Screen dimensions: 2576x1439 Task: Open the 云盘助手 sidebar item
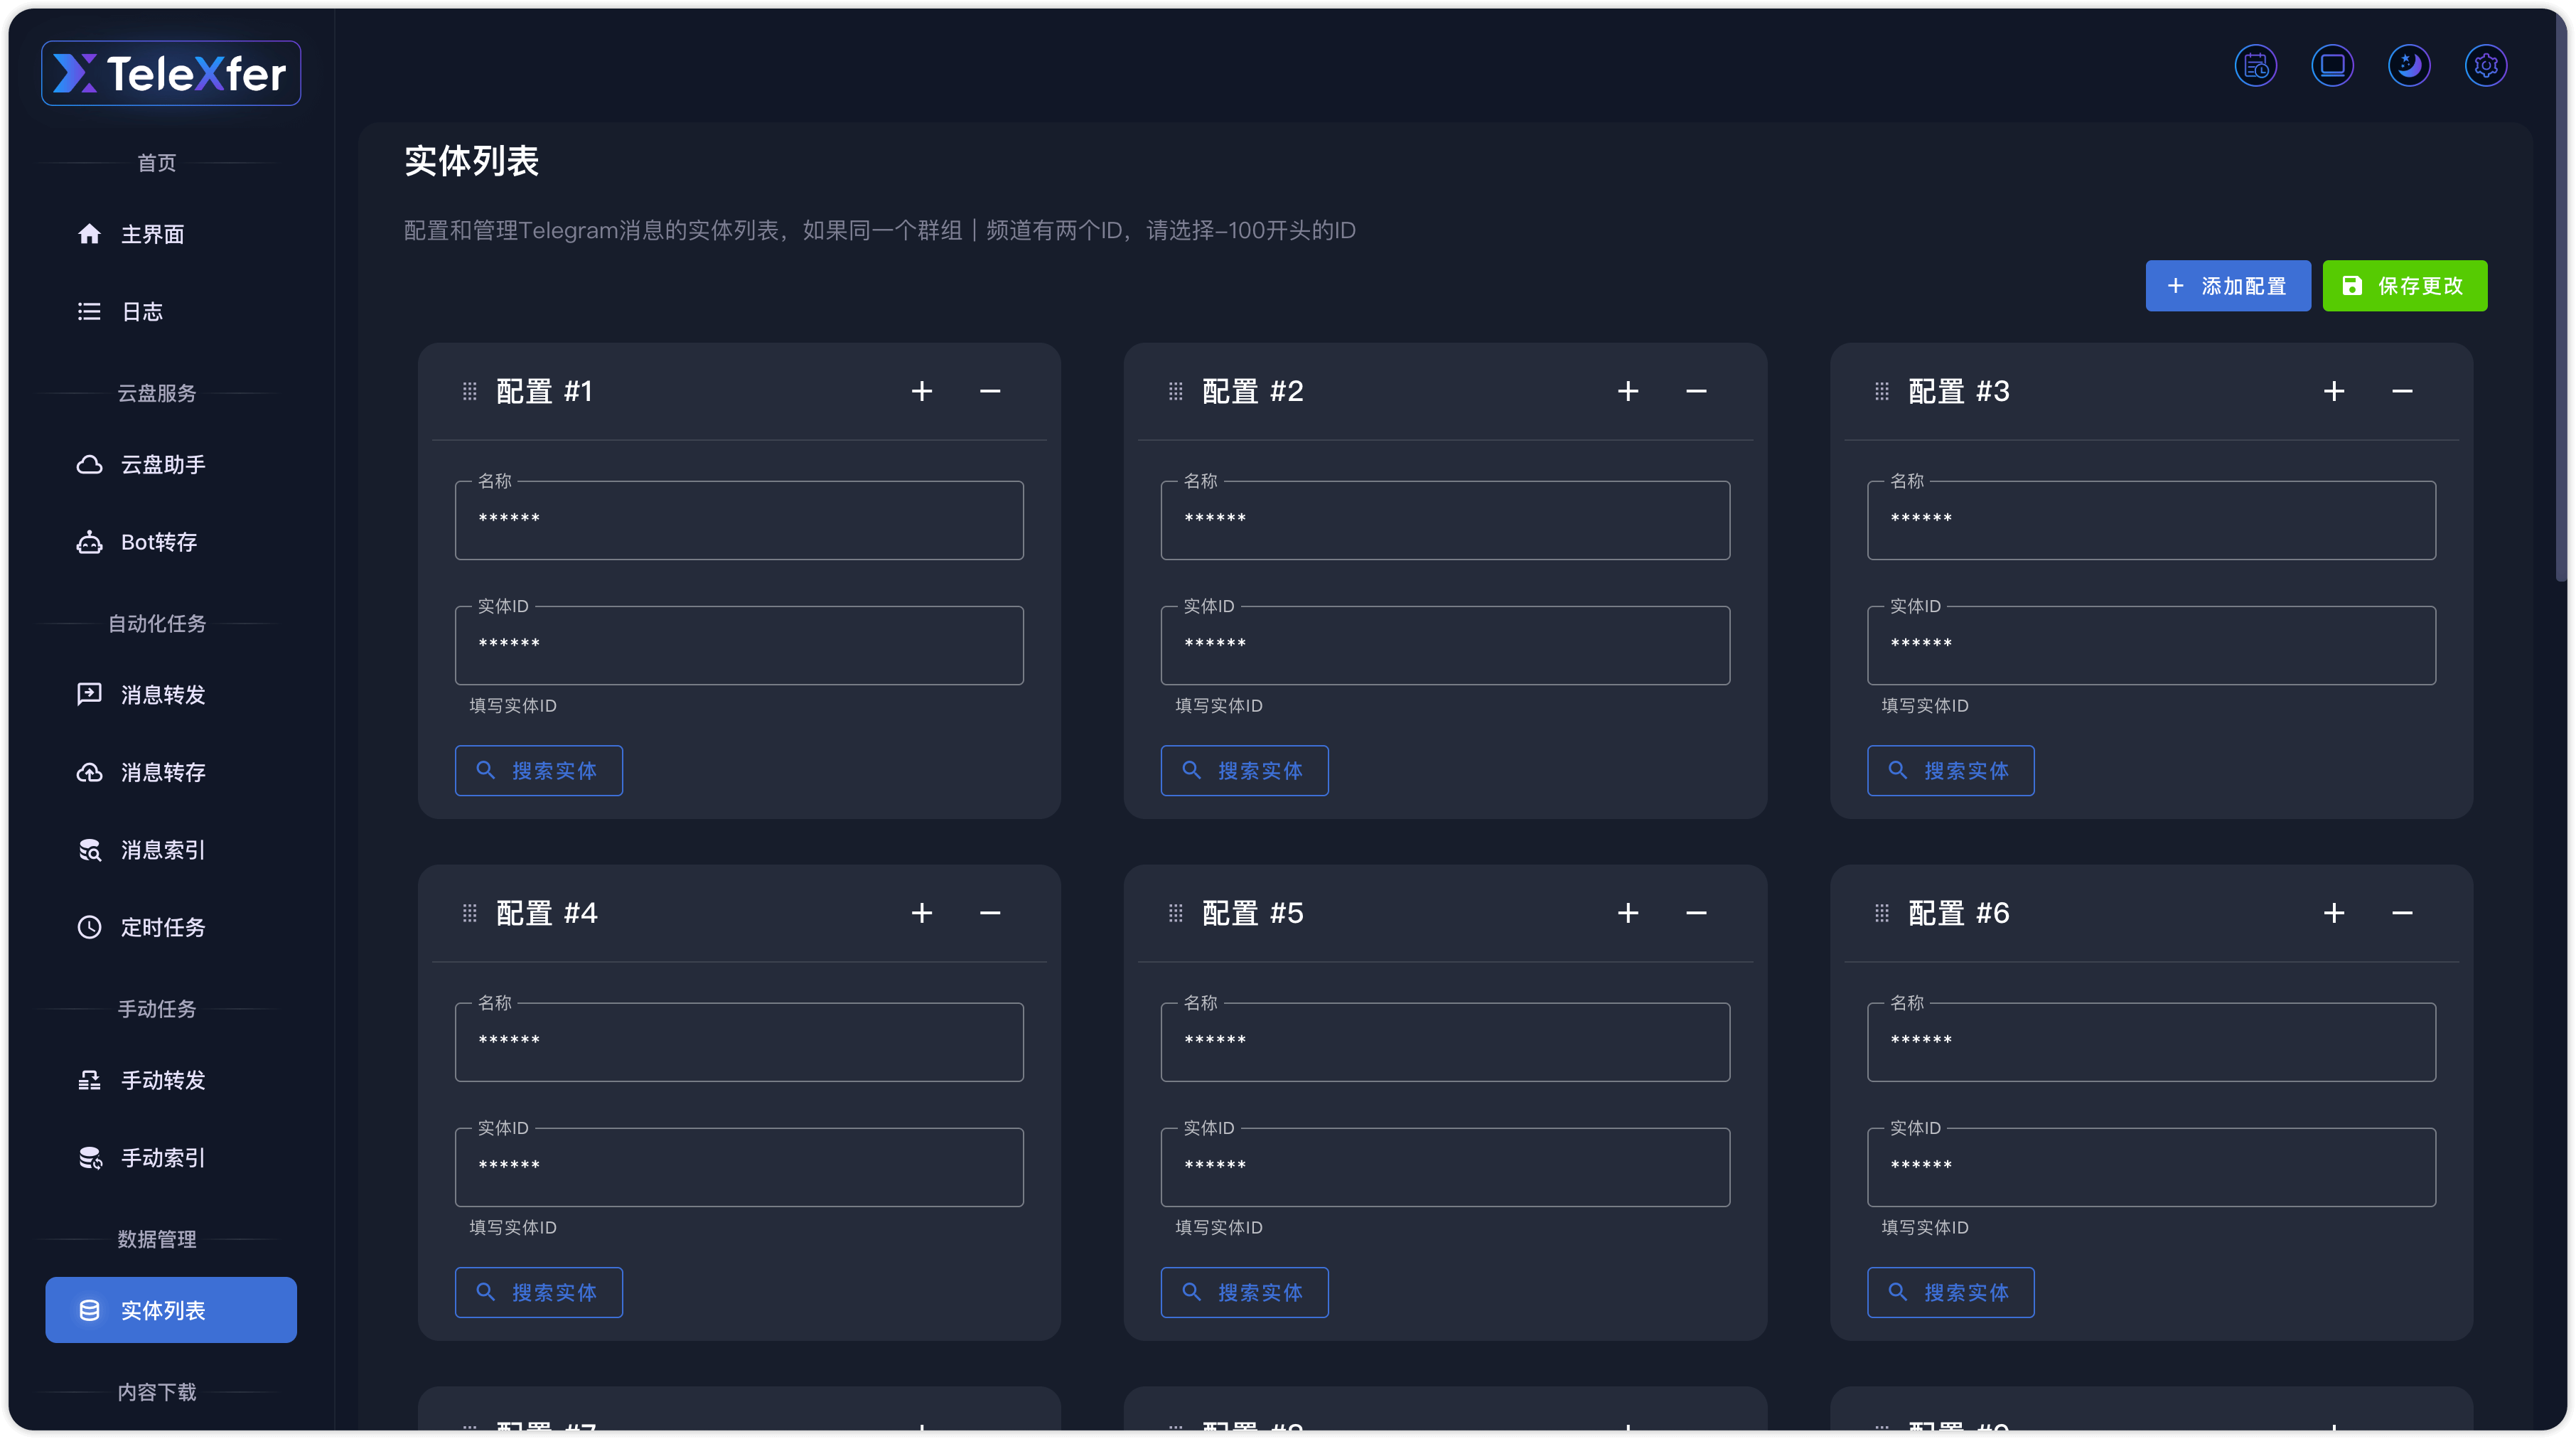click(162, 464)
